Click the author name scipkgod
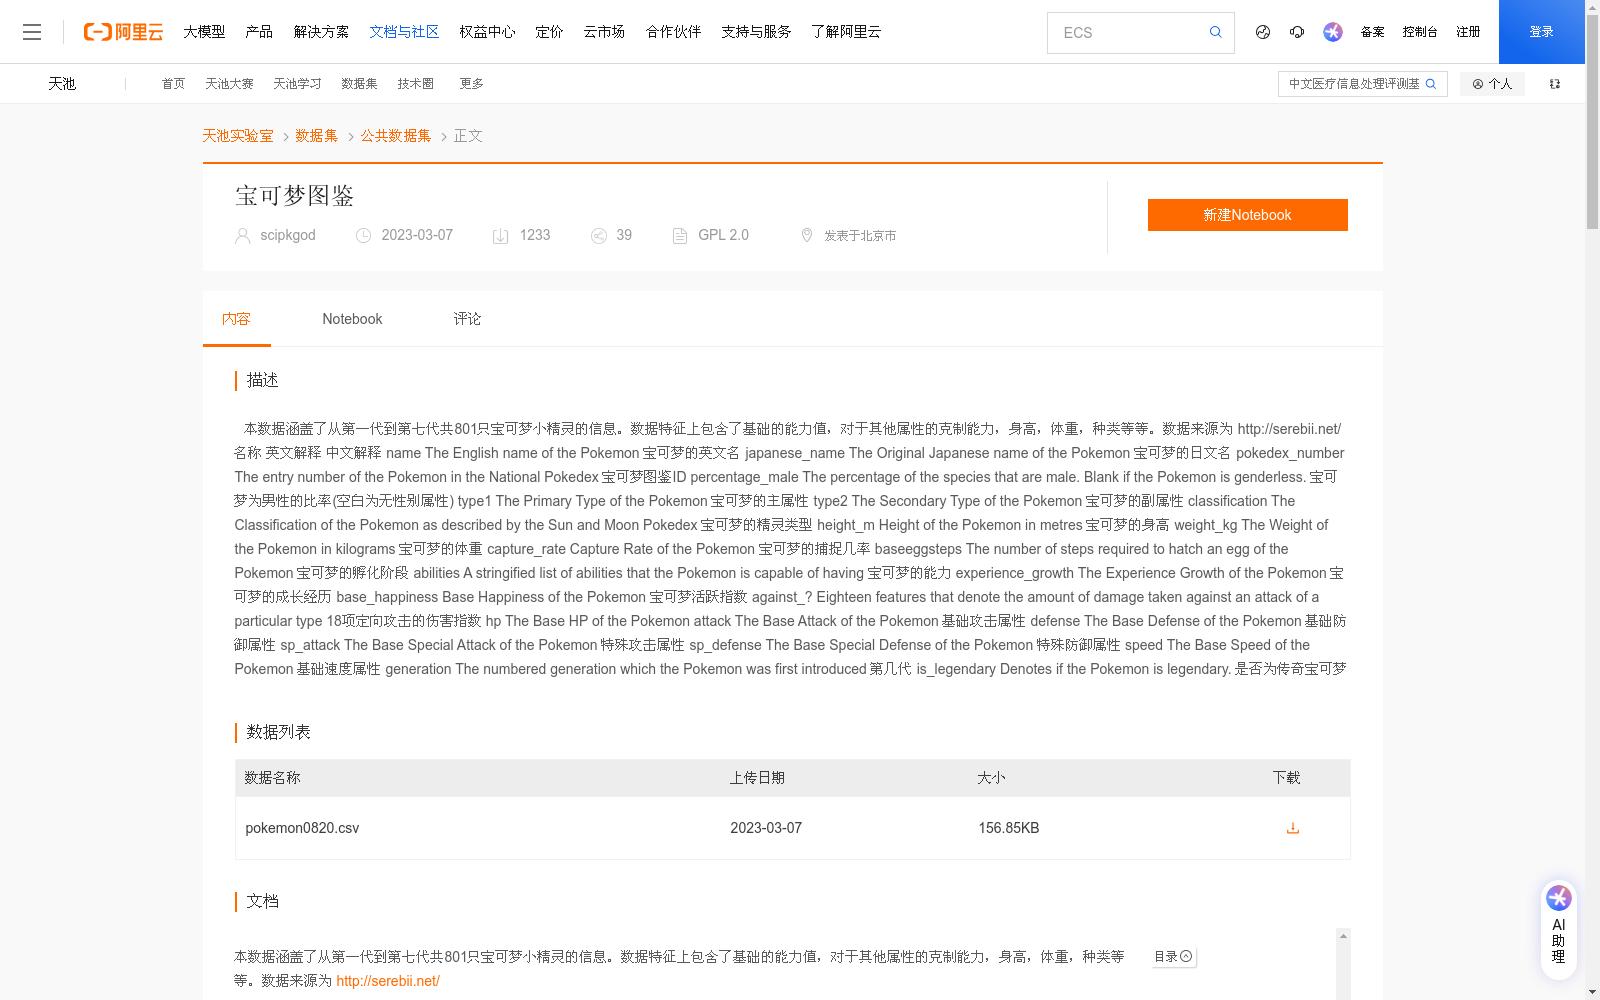The width and height of the screenshot is (1600, 1000). tap(288, 235)
